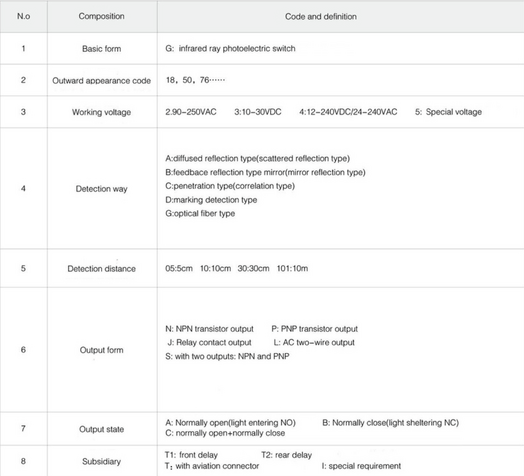Select the '101:10m' distance code
This screenshot has width=524, height=476.
tap(292, 268)
